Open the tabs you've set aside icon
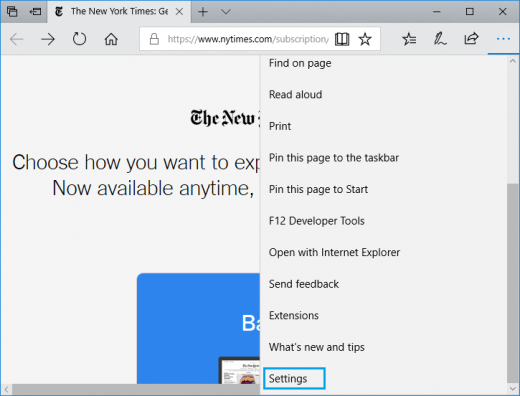 tap(12, 12)
